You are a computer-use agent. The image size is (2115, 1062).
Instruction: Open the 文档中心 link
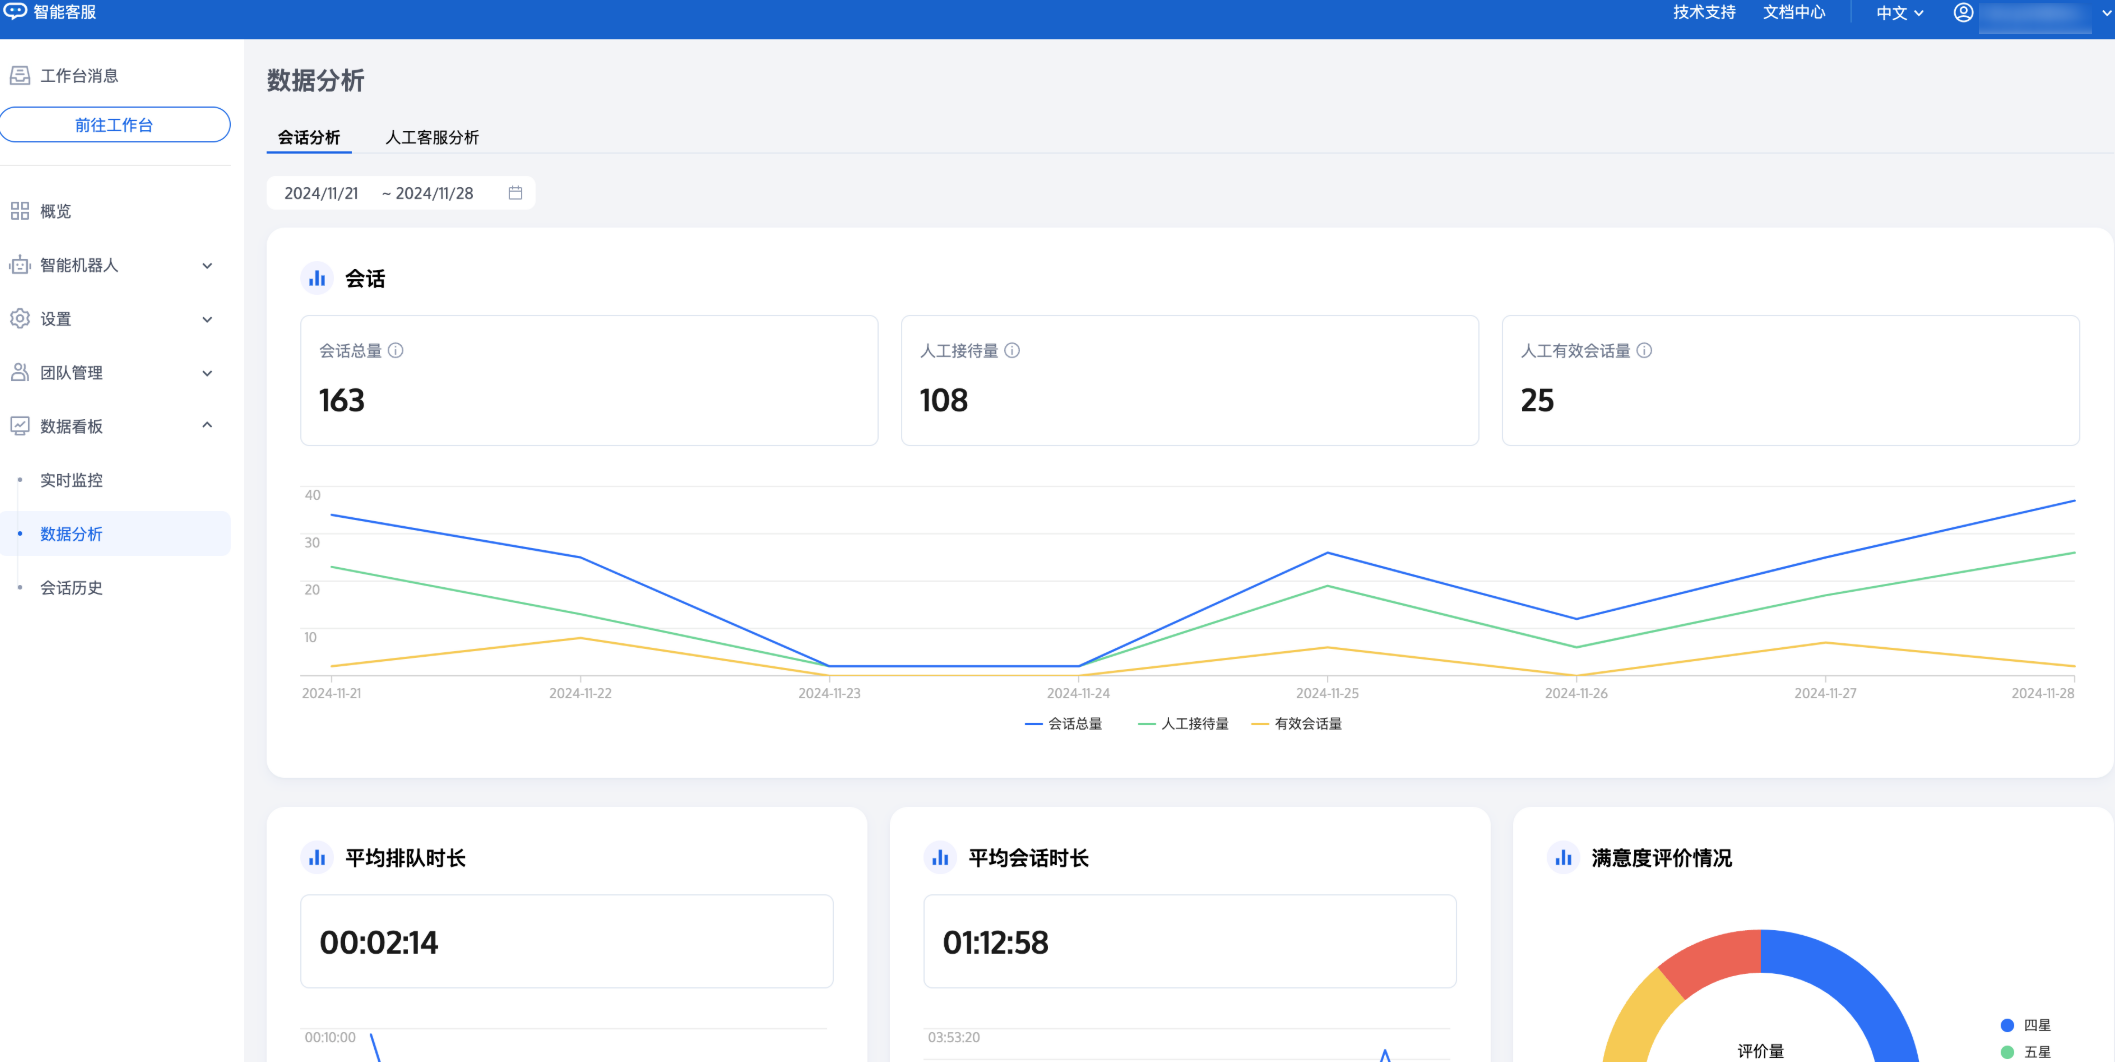(x=1794, y=13)
